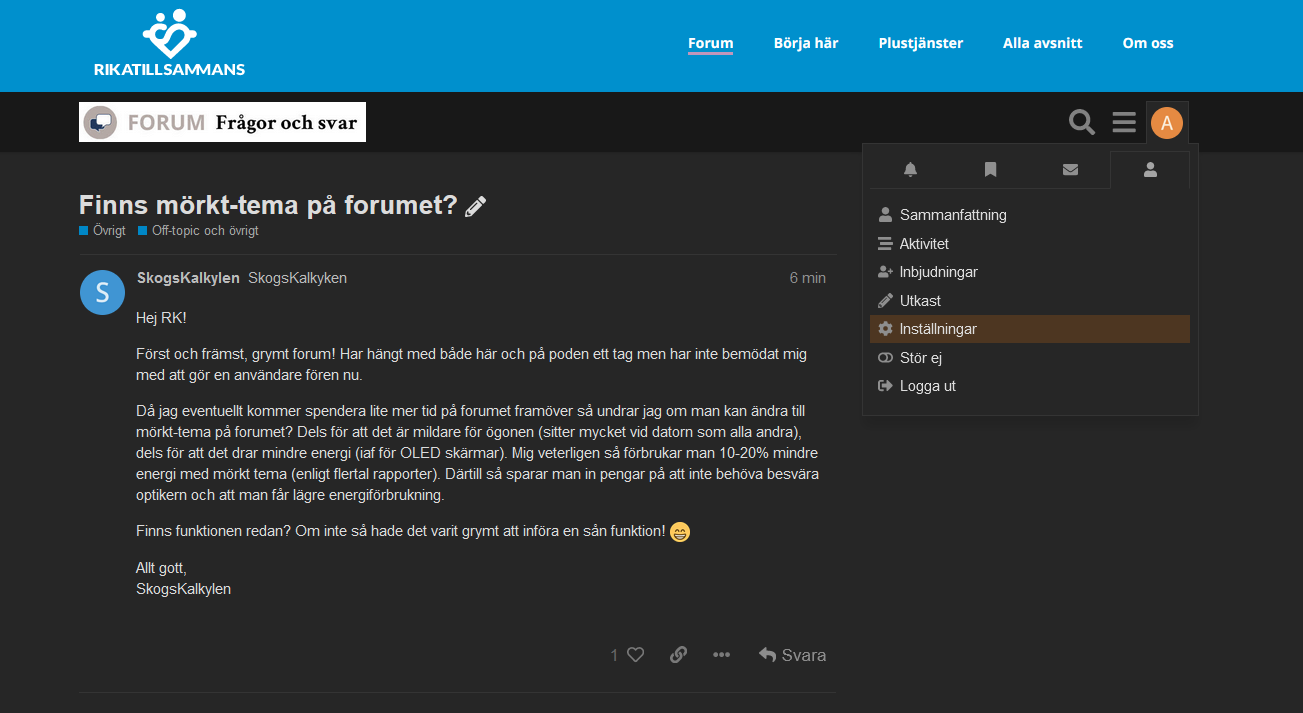The height and width of the screenshot is (713, 1303).
Task: Like the post with heart icon
Action: 635,655
